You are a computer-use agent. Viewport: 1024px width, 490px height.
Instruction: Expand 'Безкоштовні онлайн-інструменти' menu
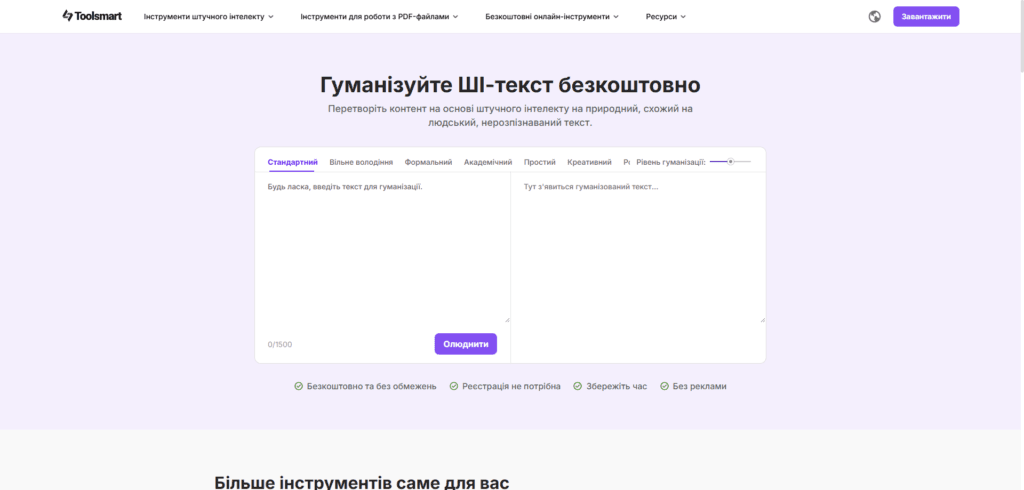pos(552,17)
